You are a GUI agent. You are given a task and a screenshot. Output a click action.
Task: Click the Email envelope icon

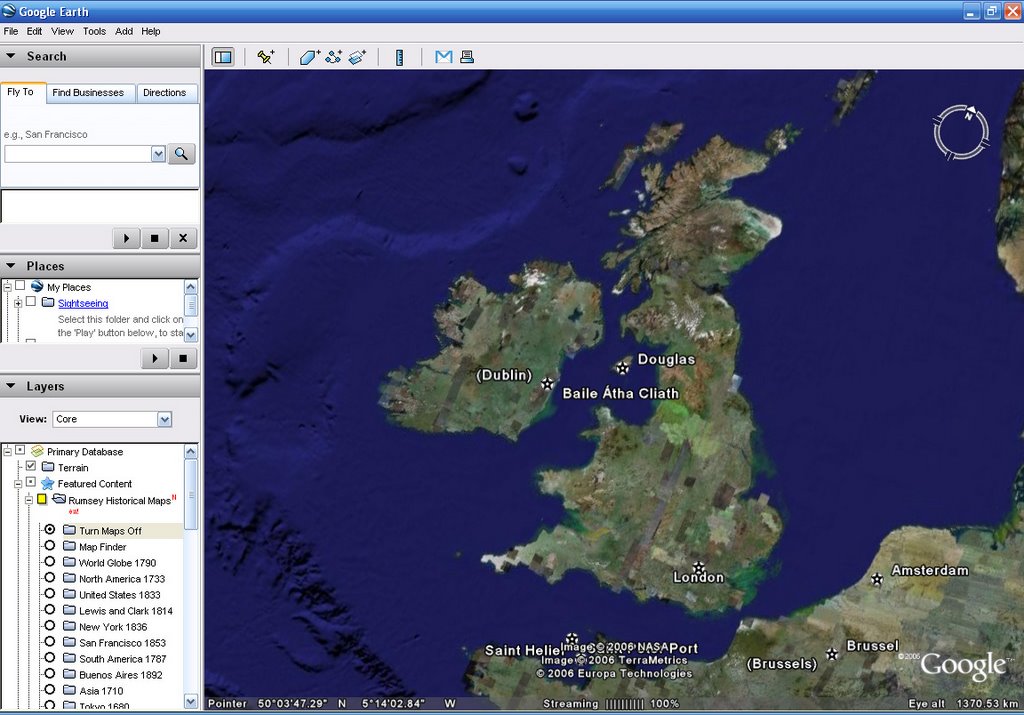443,57
